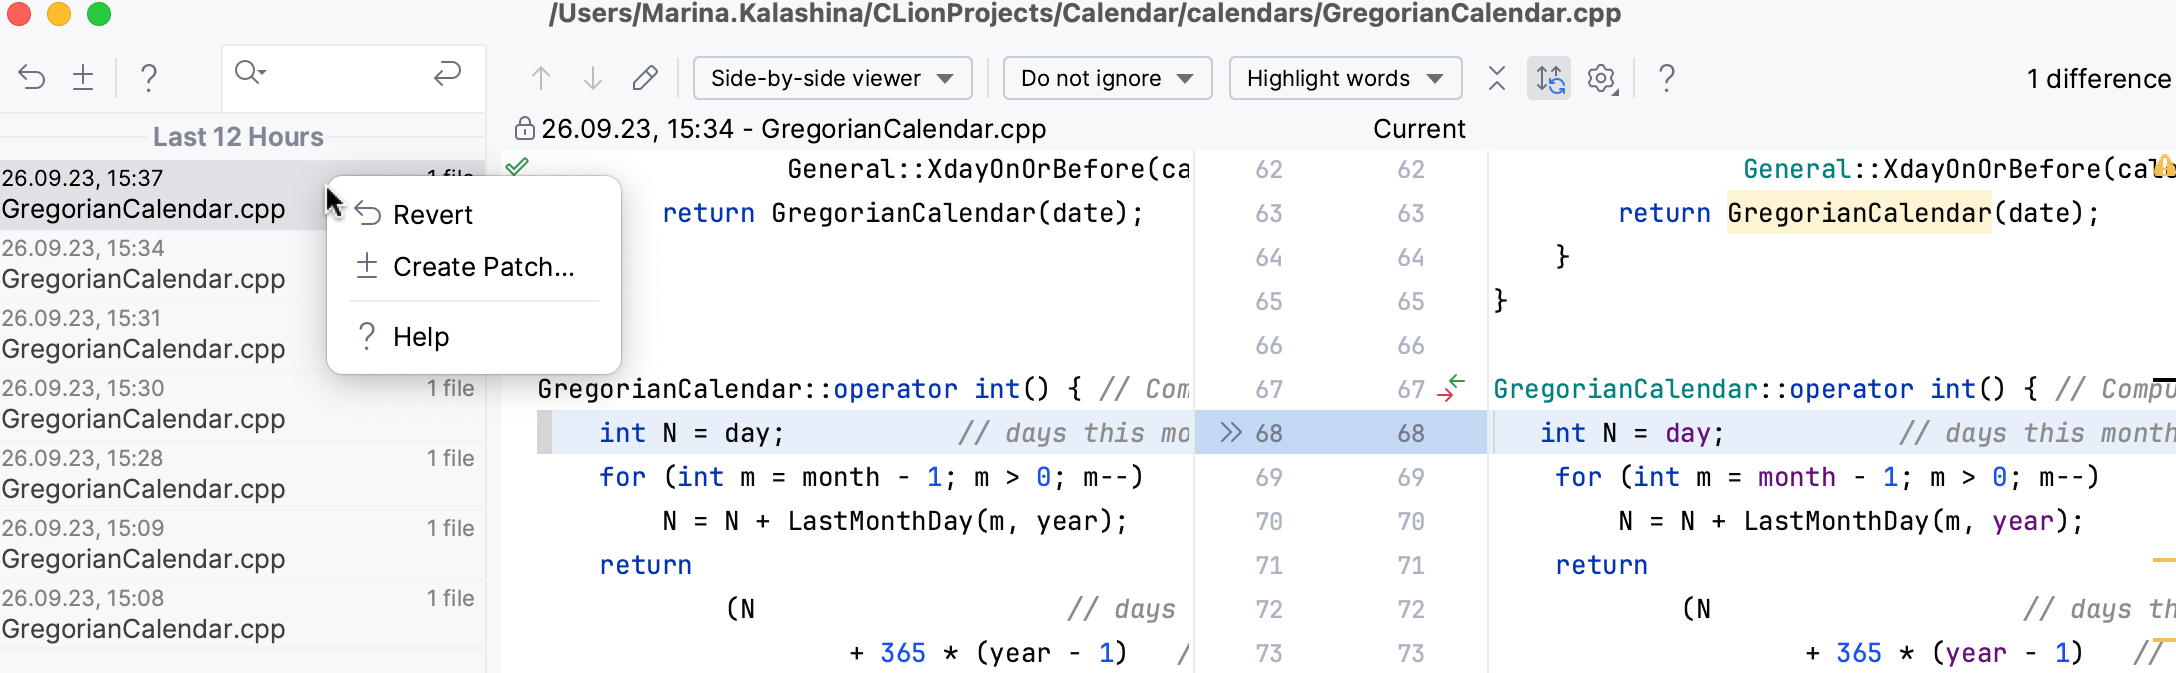Toggle collapse unchanged fragments
Viewport: 2176px width, 673px height.
coord(1497,78)
